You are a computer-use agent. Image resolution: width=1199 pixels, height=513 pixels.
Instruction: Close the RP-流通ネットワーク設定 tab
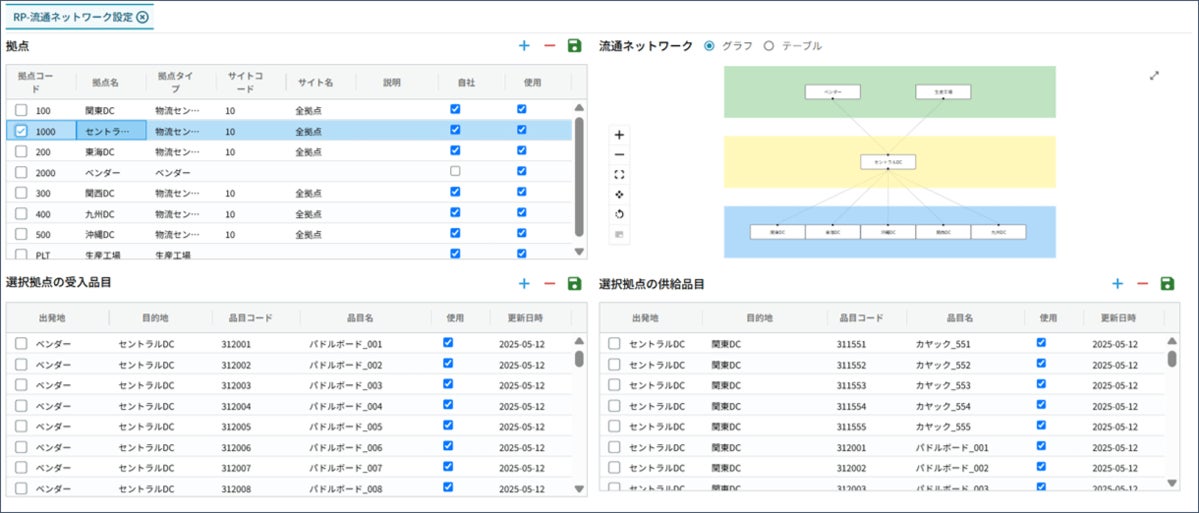142,17
